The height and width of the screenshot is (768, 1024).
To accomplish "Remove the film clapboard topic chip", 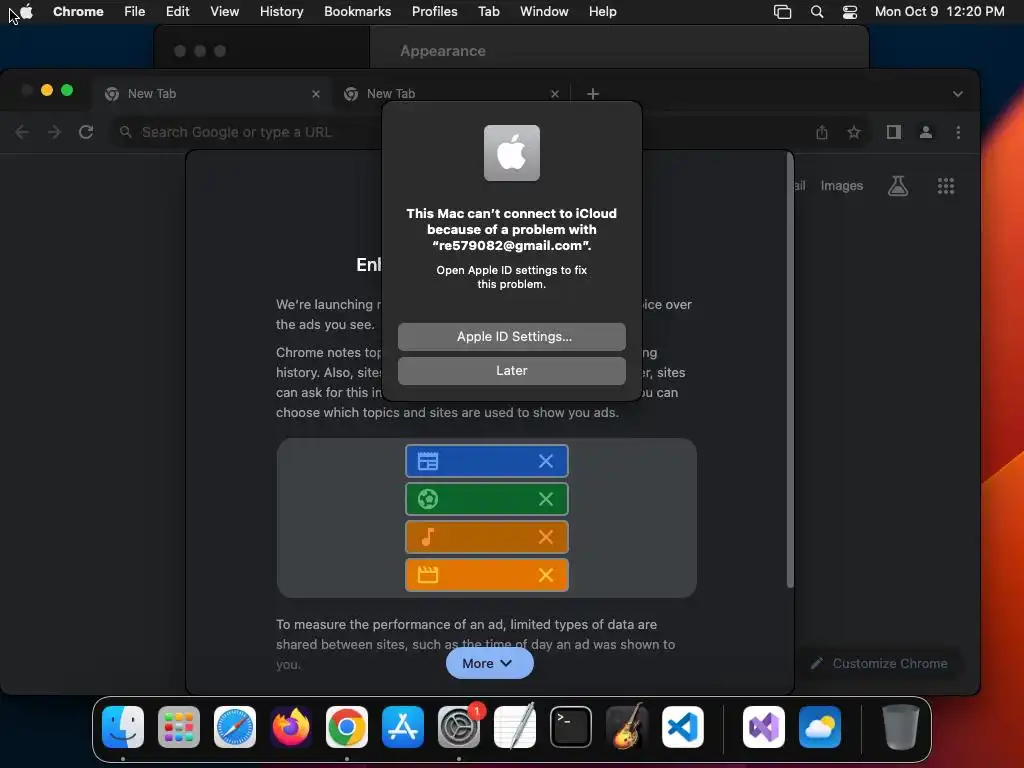I will click(546, 575).
